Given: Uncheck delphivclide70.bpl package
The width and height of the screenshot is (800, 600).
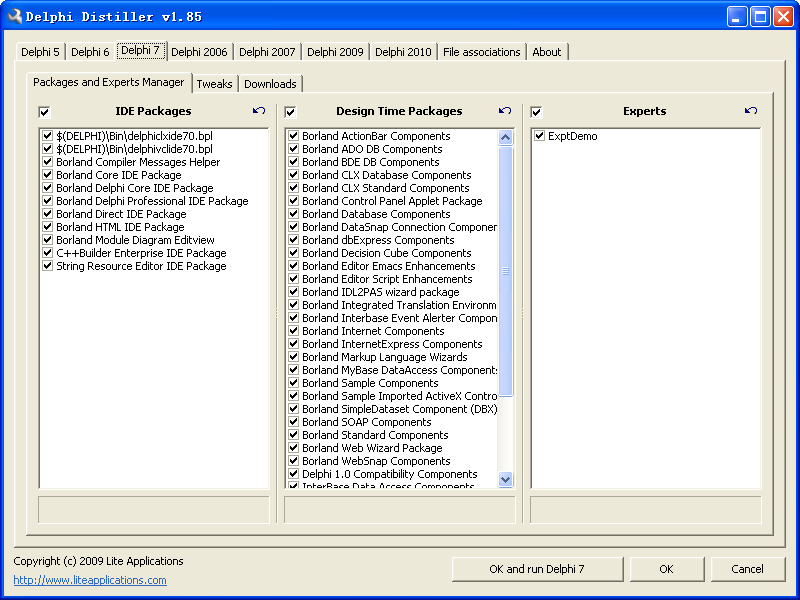Looking at the screenshot, I should 47,149.
